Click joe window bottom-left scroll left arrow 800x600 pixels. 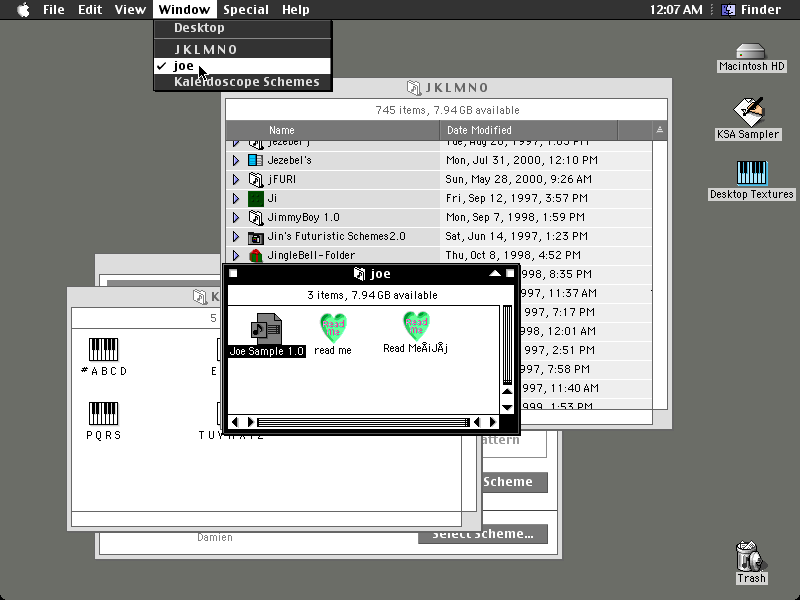[235, 422]
